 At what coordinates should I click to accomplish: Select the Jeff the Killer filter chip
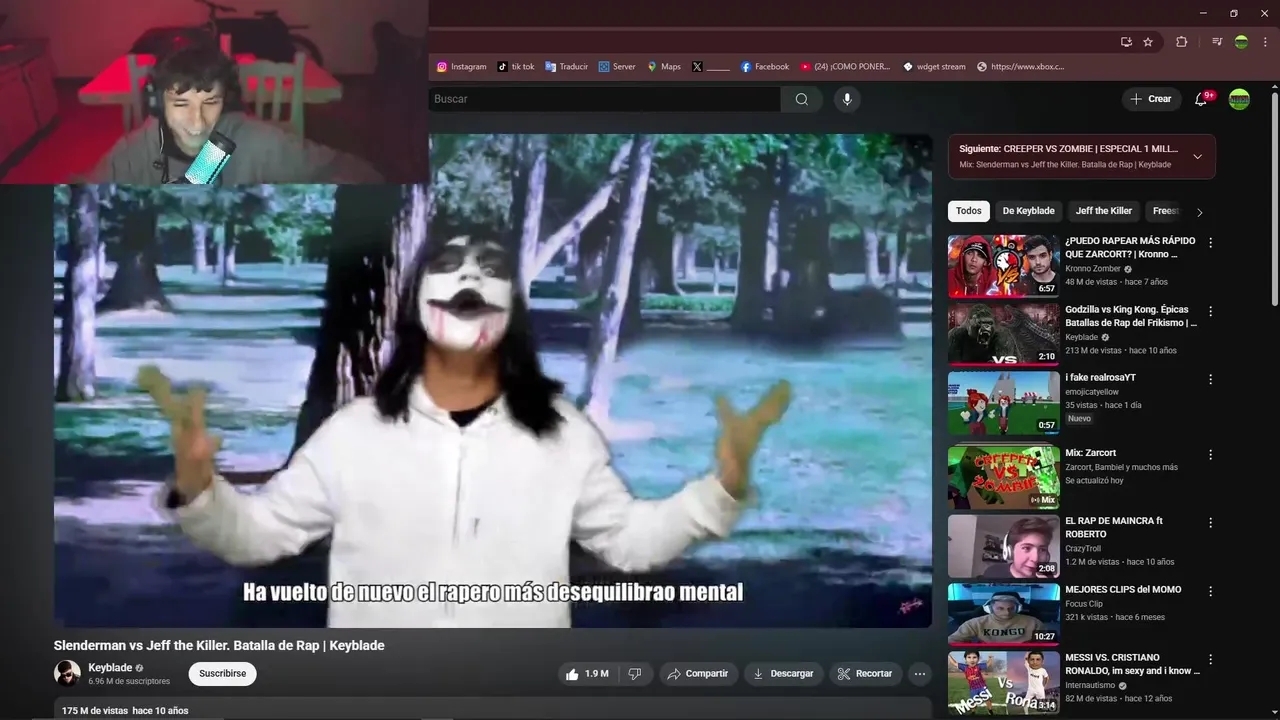pyautogui.click(x=1104, y=211)
